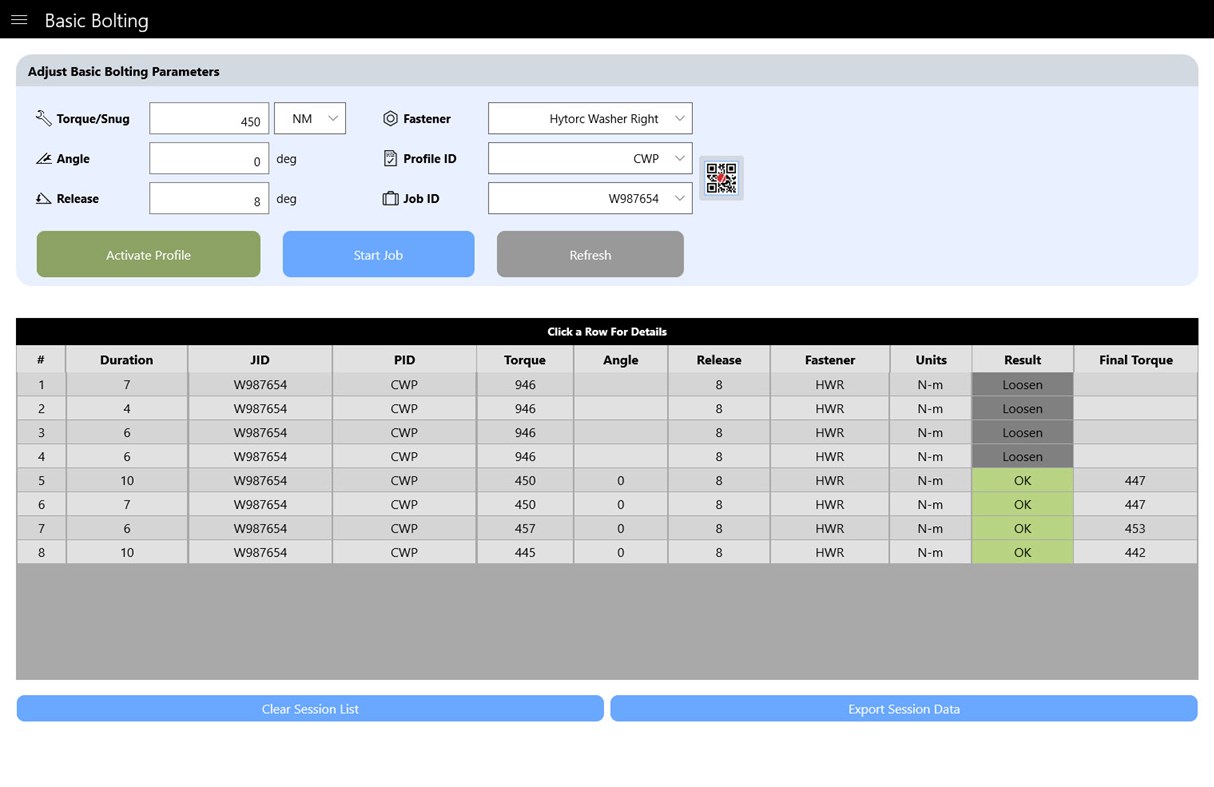Viewport: 1214px width, 787px height.
Task: Click the Activate Profile button
Action: pyautogui.click(x=148, y=254)
